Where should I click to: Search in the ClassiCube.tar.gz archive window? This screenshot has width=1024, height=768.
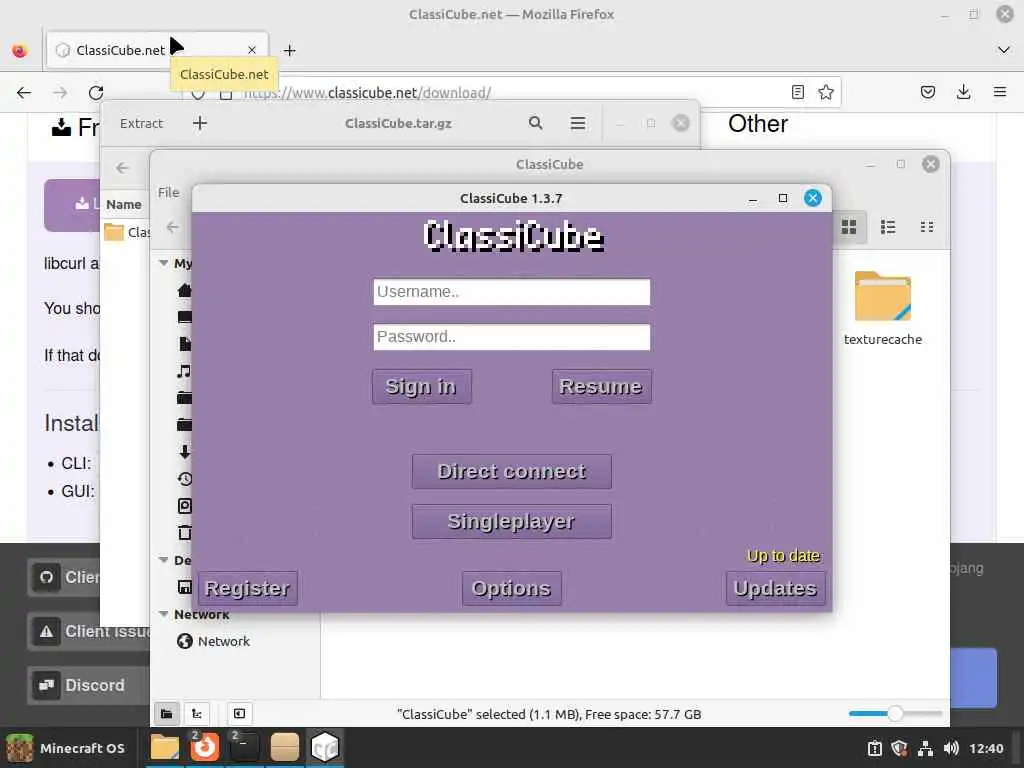click(536, 123)
